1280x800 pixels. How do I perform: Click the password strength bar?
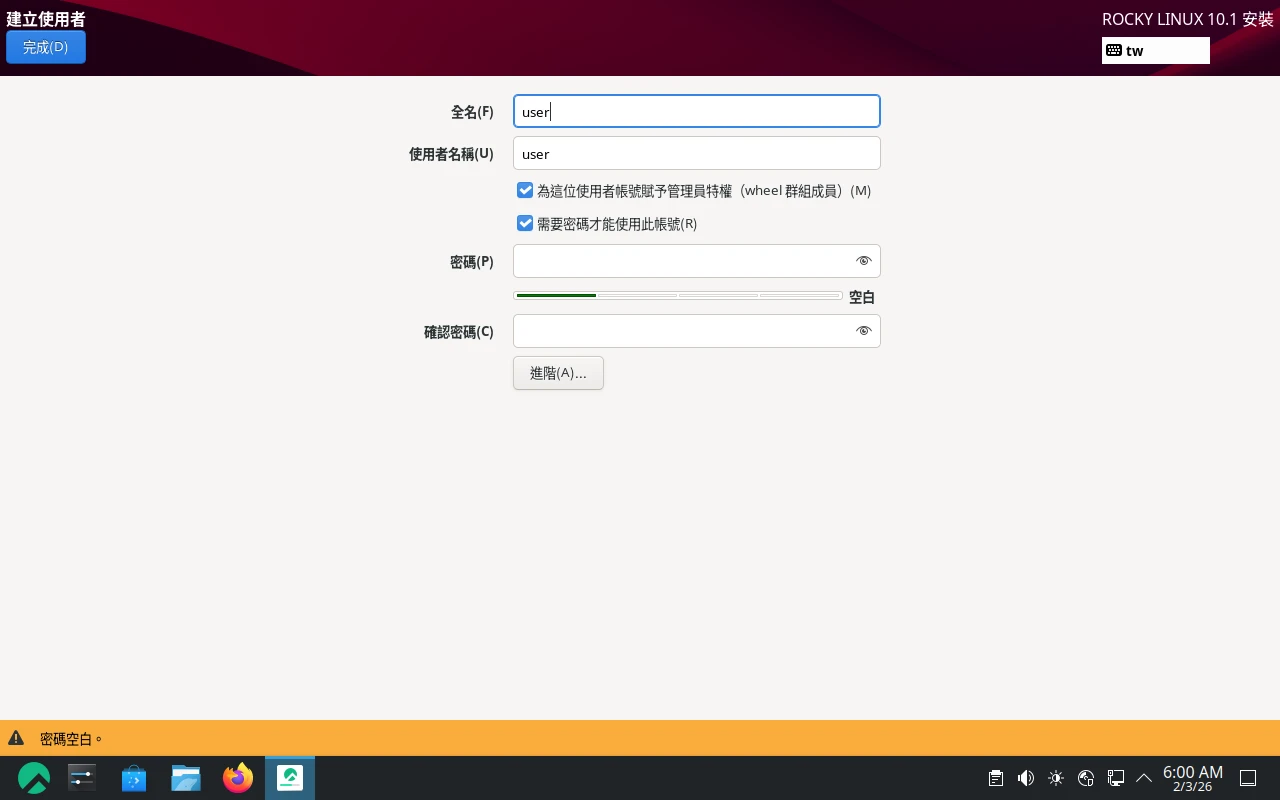(x=678, y=296)
